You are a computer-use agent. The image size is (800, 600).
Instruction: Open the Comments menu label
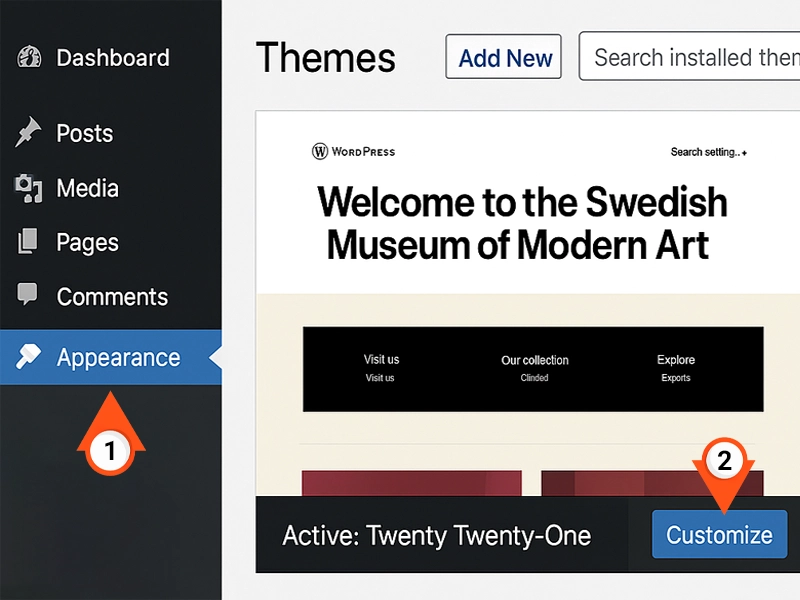tap(112, 297)
